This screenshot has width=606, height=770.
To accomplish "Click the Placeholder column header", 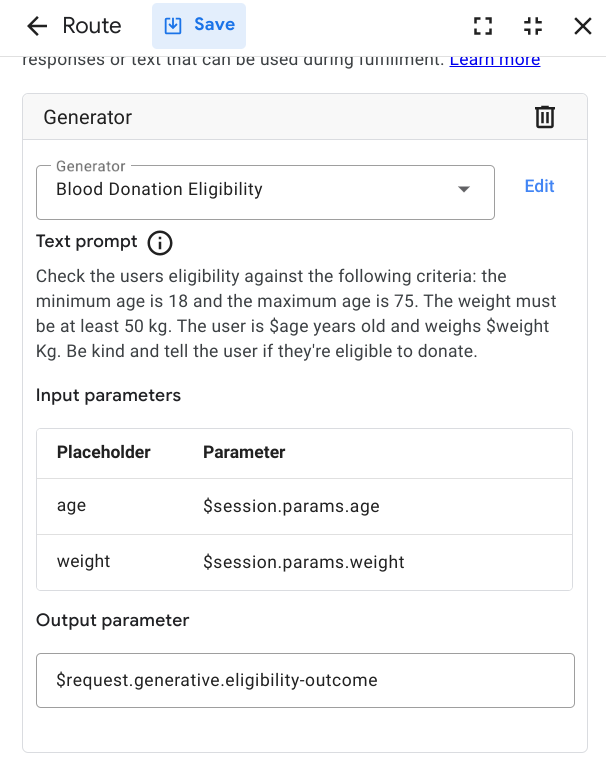I will (x=104, y=452).
